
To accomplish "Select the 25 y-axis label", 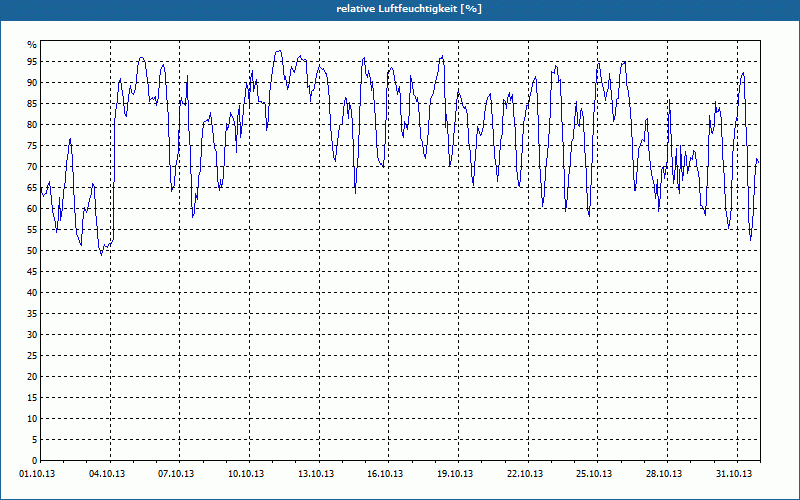I will [32, 355].
